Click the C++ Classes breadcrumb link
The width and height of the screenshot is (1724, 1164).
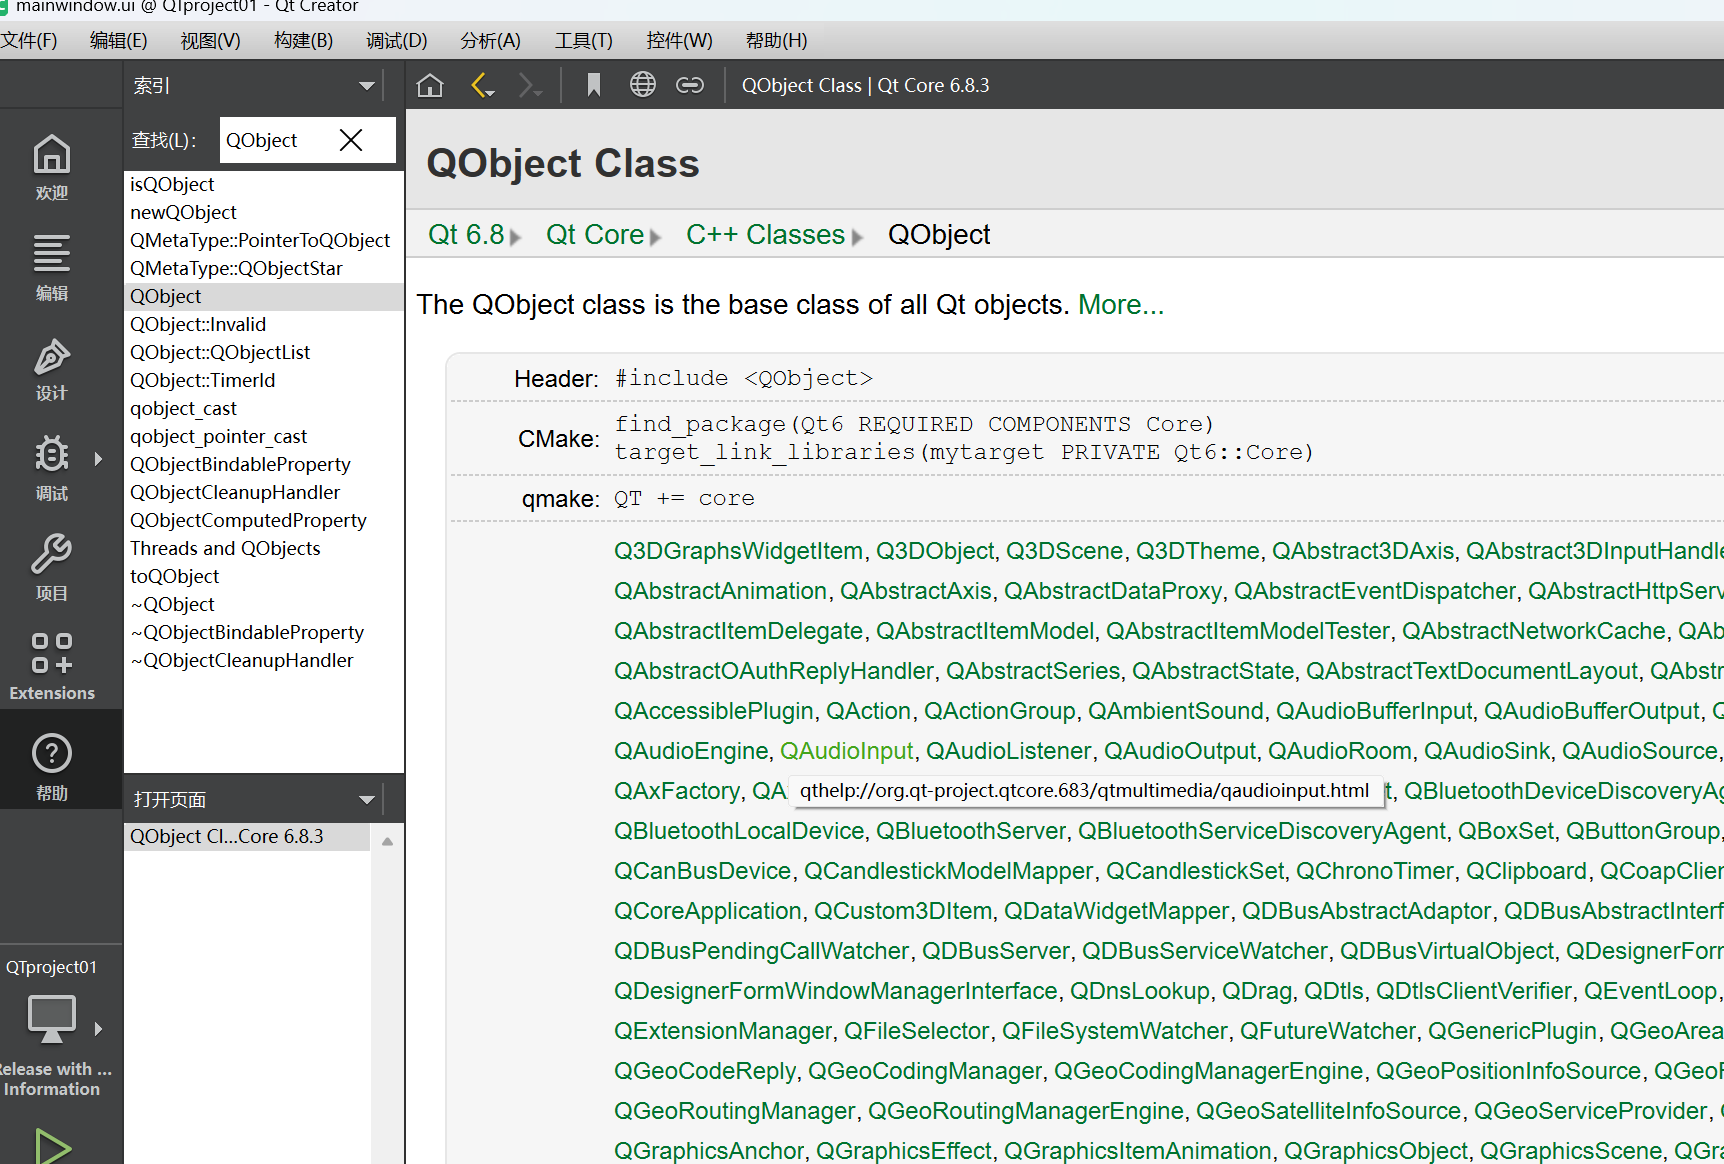(765, 235)
